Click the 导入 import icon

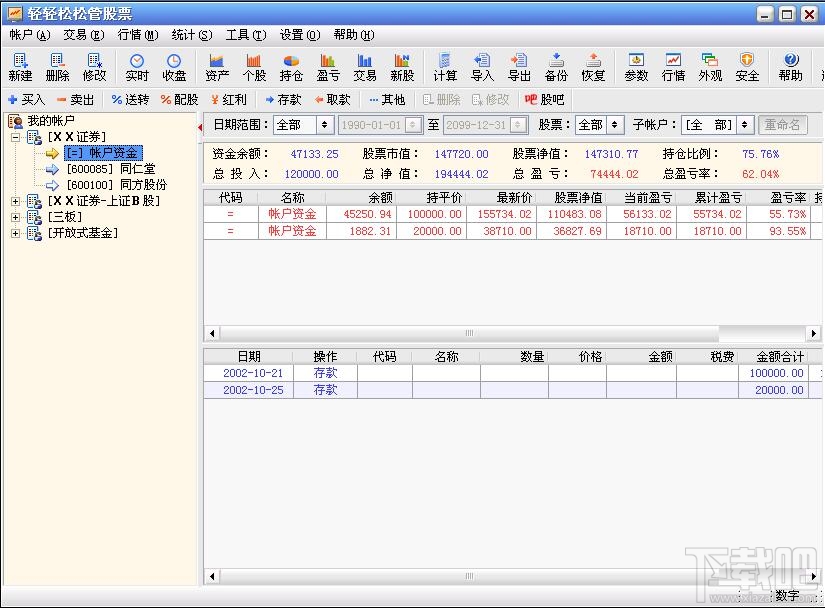(x=482, y=67)
